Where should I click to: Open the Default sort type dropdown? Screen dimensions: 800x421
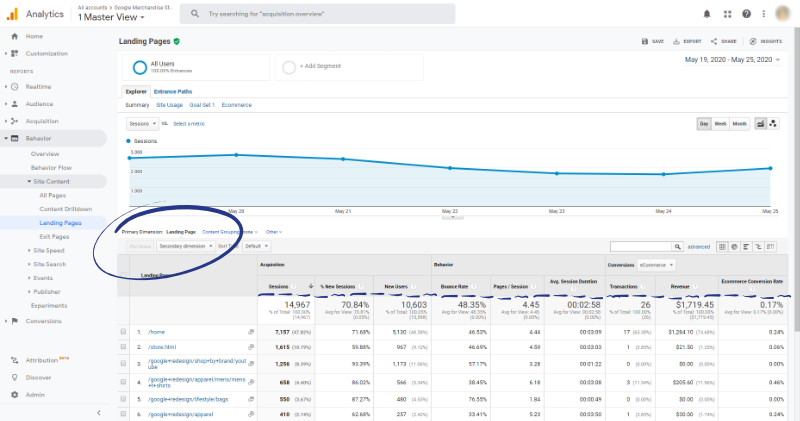256,246
